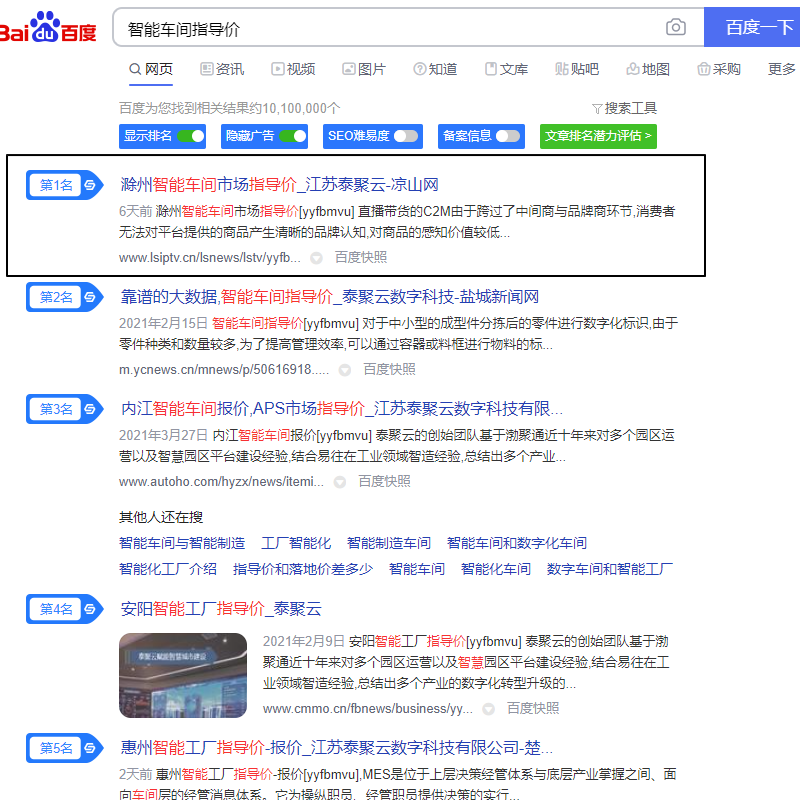Switch to the 地图 tab

tap(647, 69)
